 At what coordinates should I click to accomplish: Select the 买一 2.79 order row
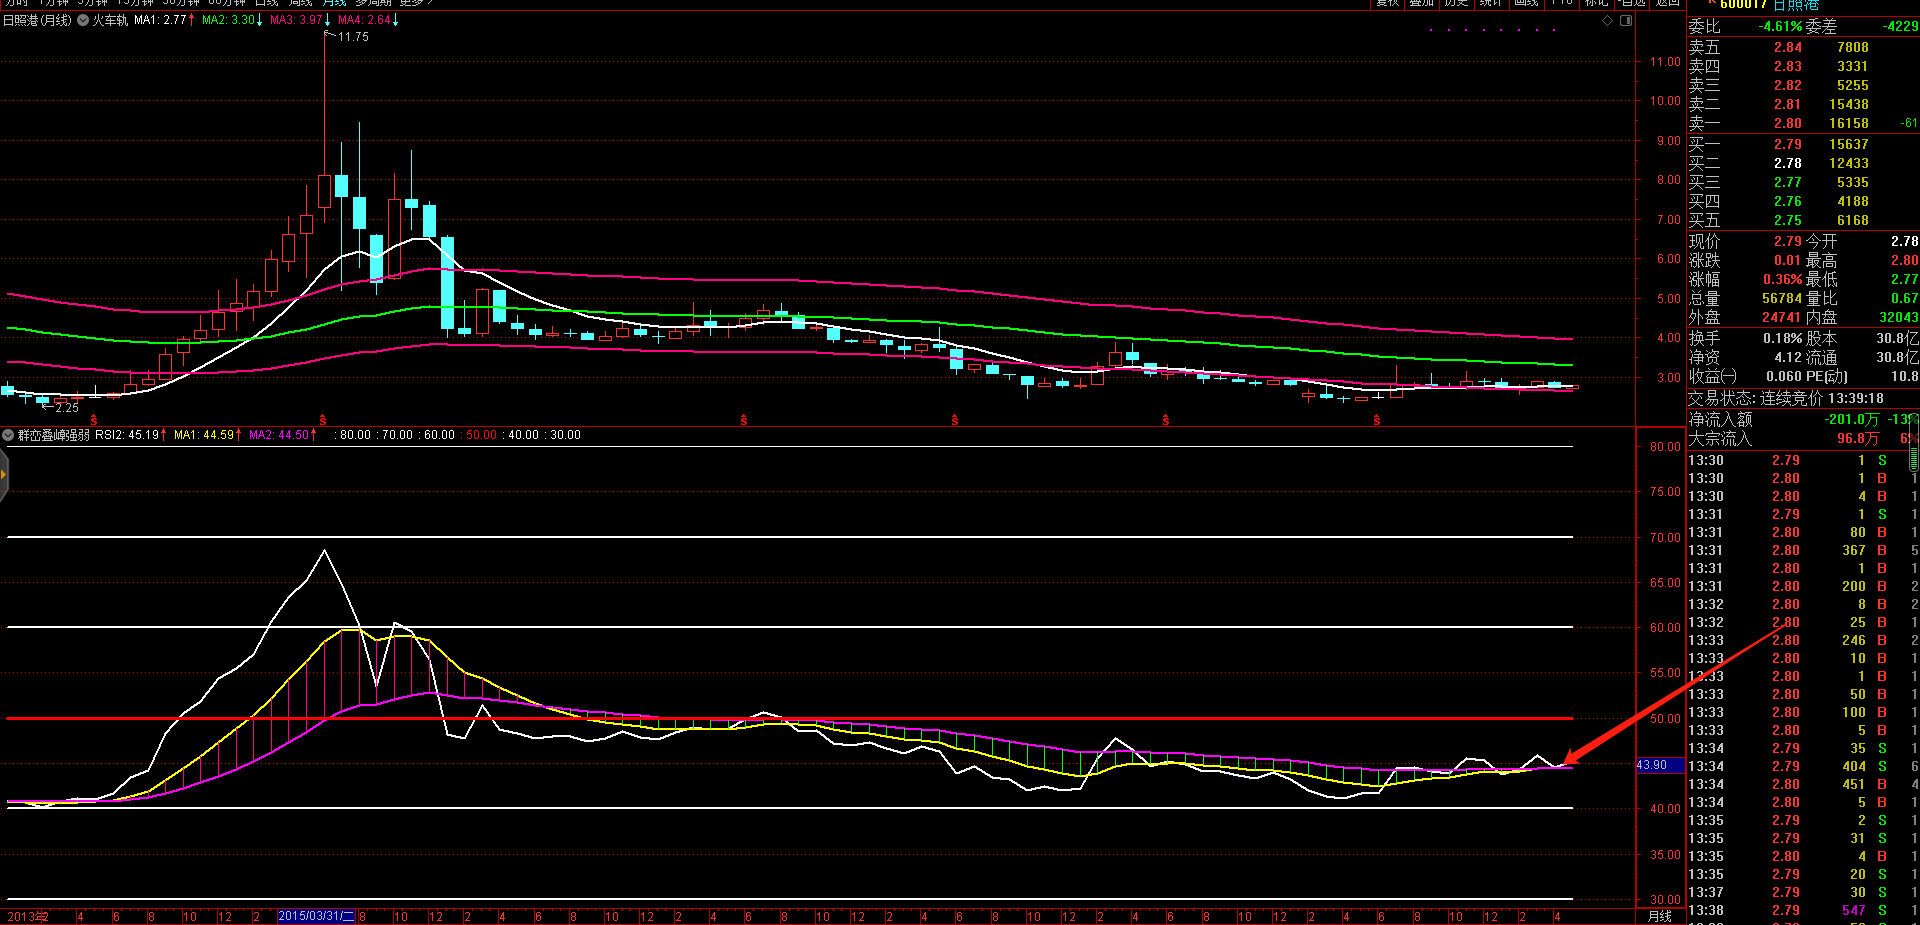click(x=1803, y=144)
